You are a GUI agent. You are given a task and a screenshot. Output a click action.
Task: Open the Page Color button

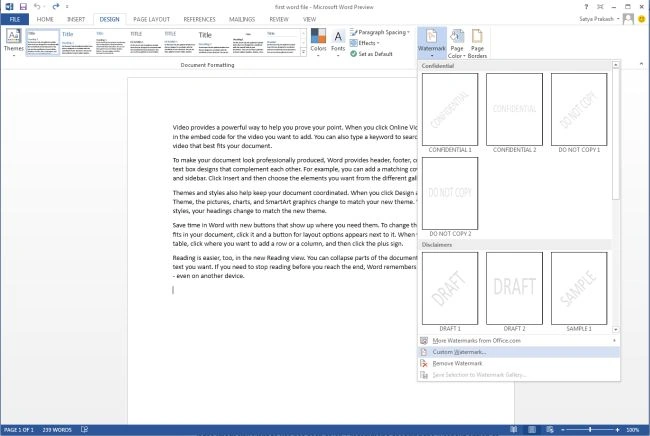pos(456,43)
